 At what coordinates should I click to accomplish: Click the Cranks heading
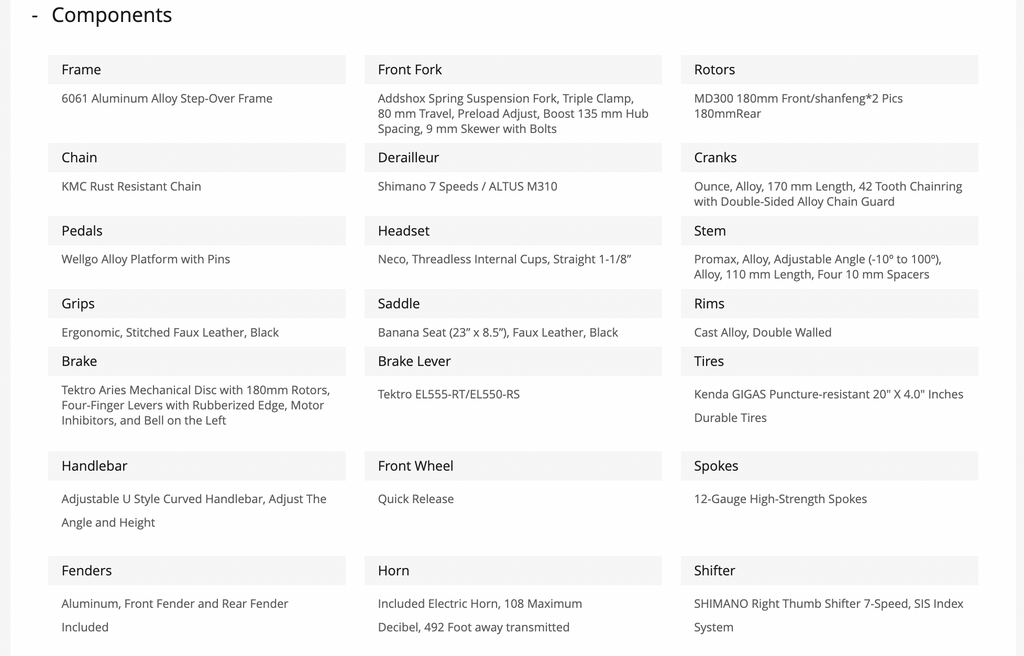715,158
